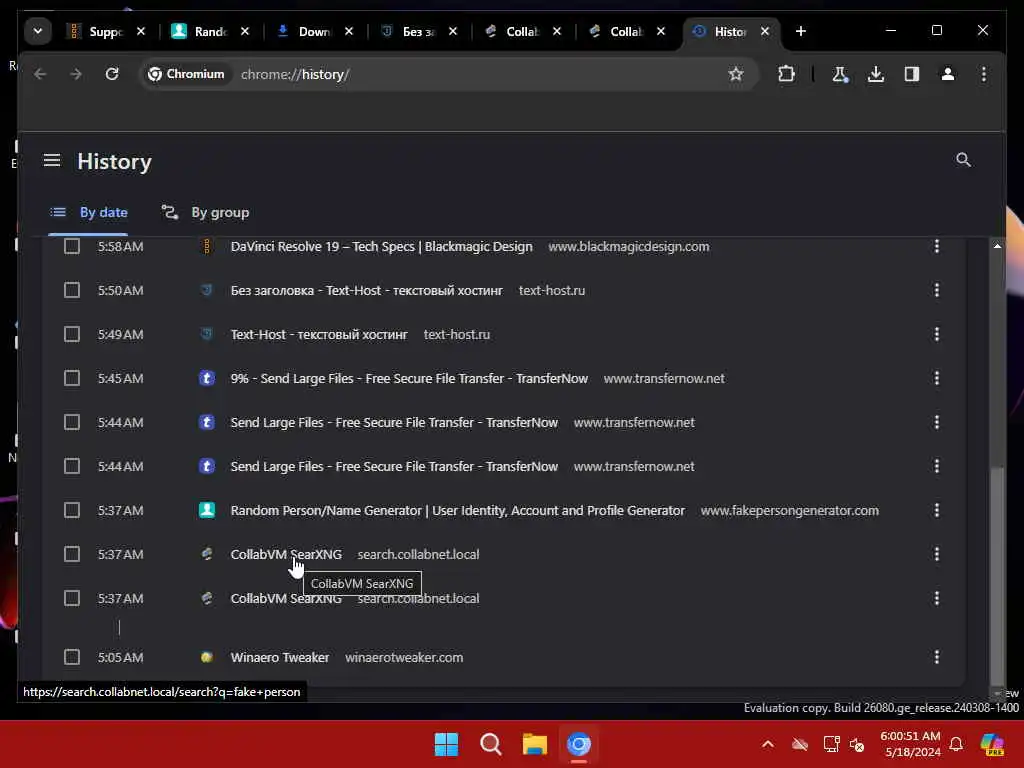Open the Winaero Tweaker history link

[x=280, y=658]
